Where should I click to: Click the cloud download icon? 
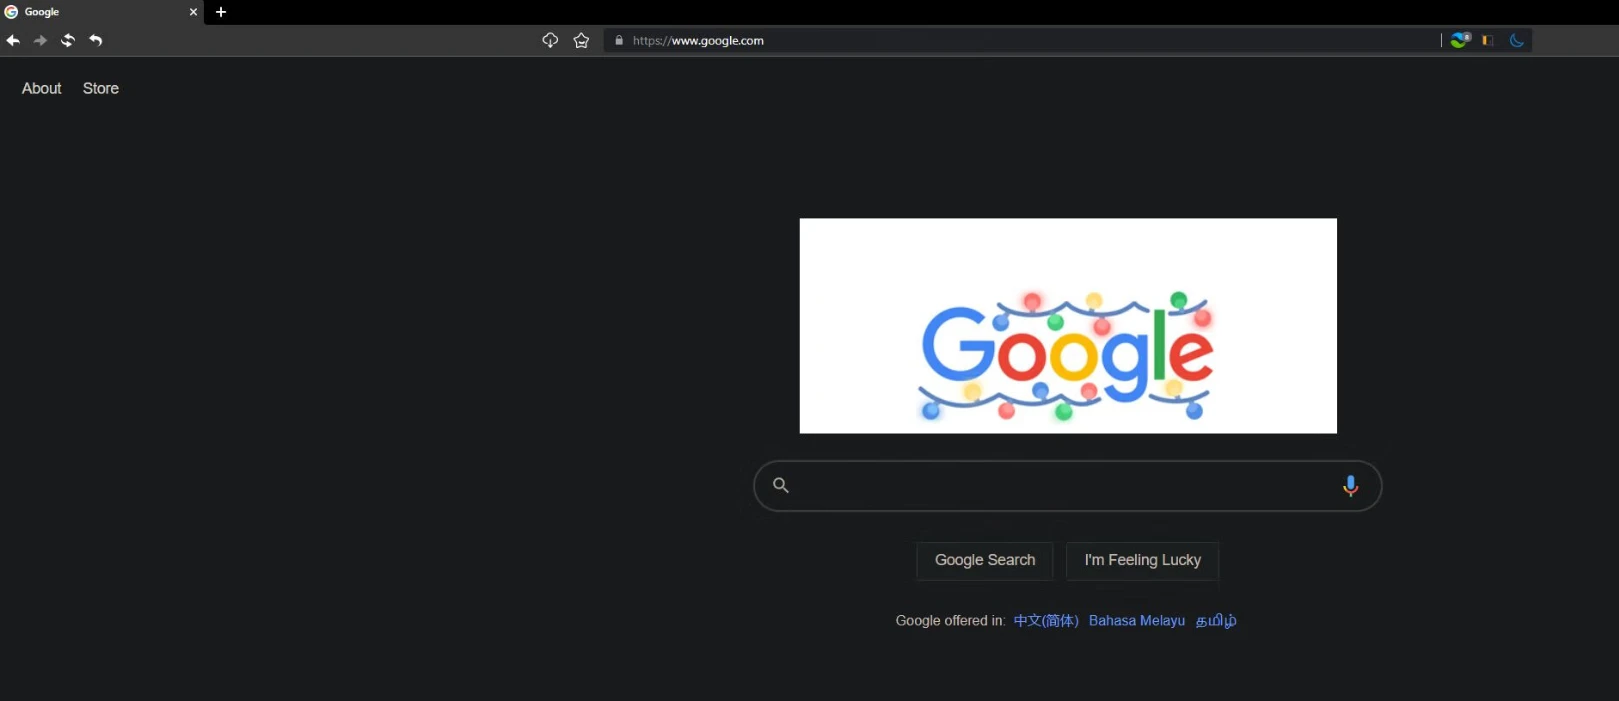pos(550,40)
